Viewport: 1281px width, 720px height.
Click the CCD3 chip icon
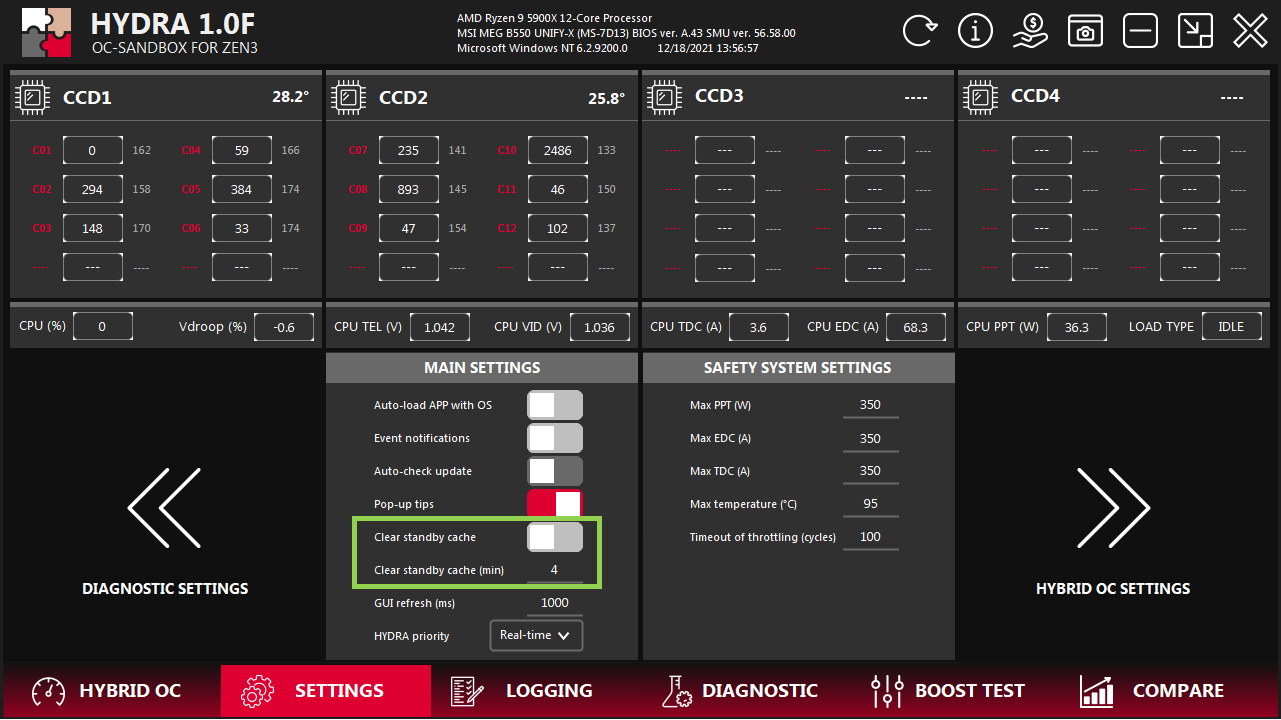coord(665,97)
